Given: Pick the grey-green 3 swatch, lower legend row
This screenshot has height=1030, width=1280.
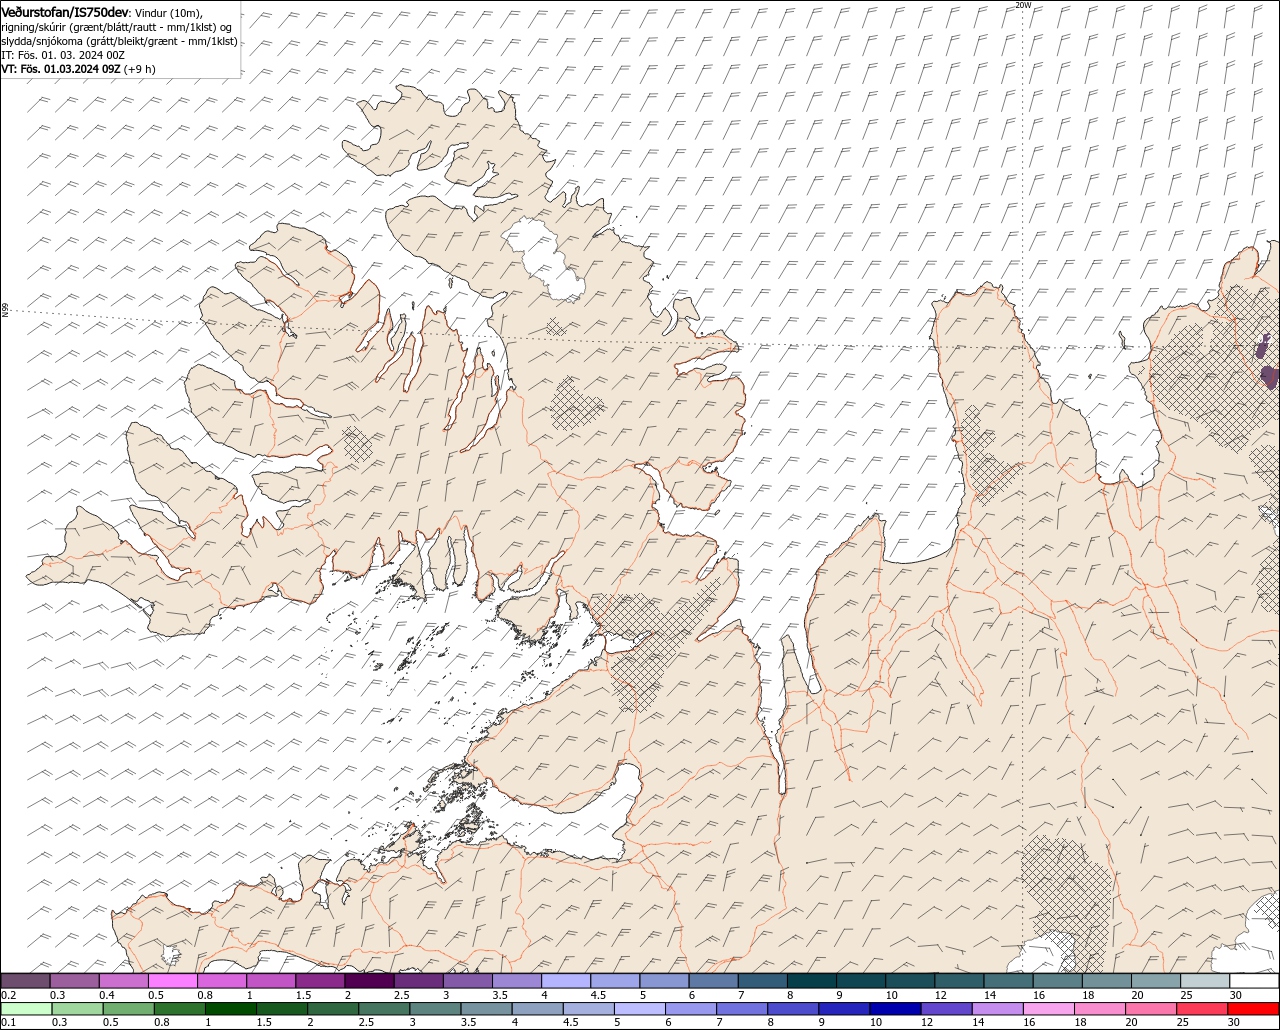Looking at the screenshot, I should click(x=435, y=1009).
